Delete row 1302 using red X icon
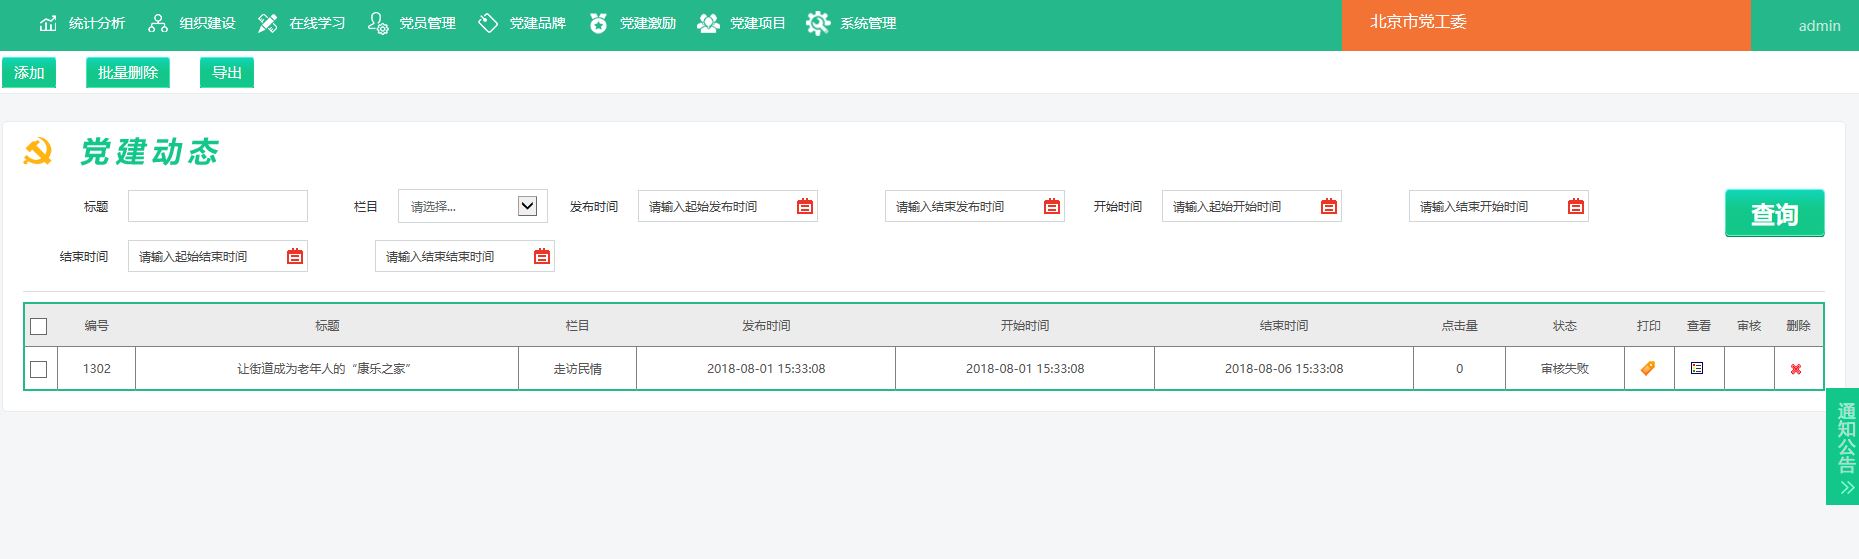Screen dimensions: 1859x559 point(1796,369)
